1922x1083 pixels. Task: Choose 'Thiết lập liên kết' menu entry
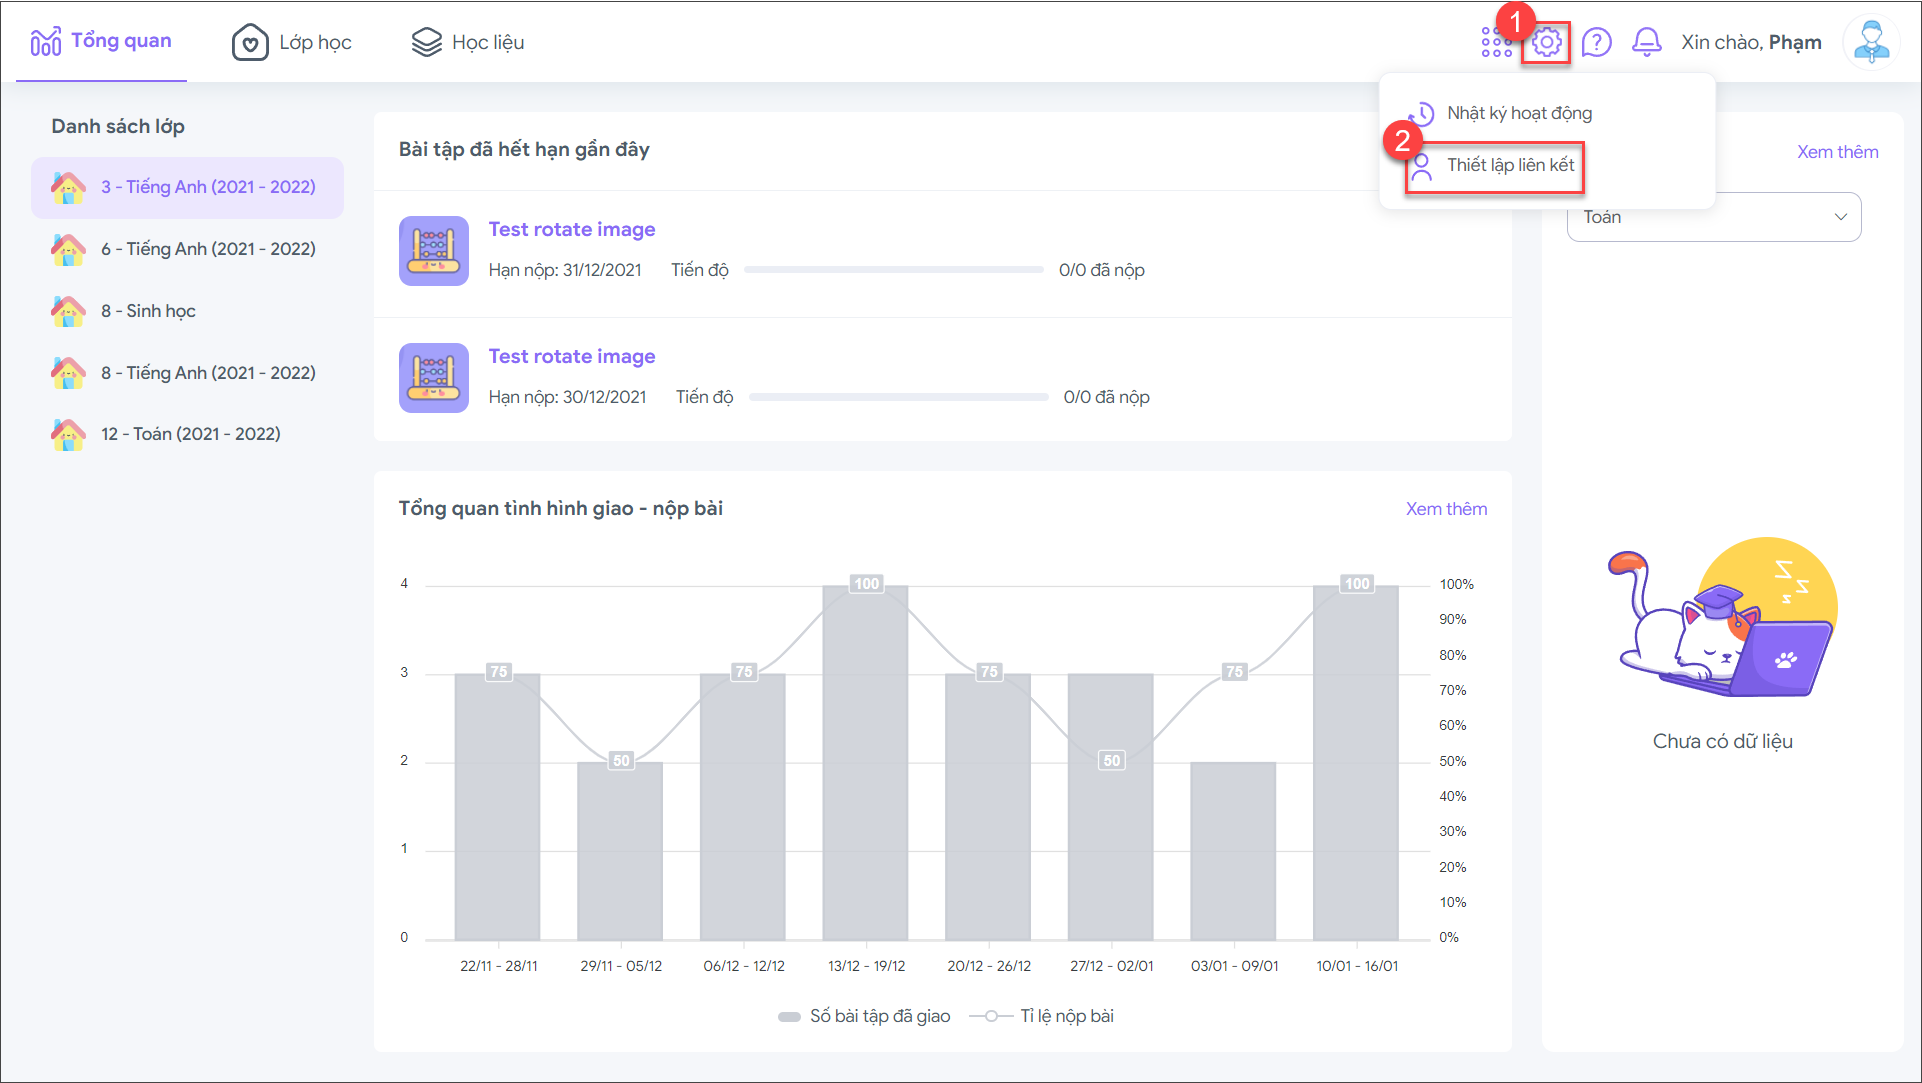(1510, 165)
